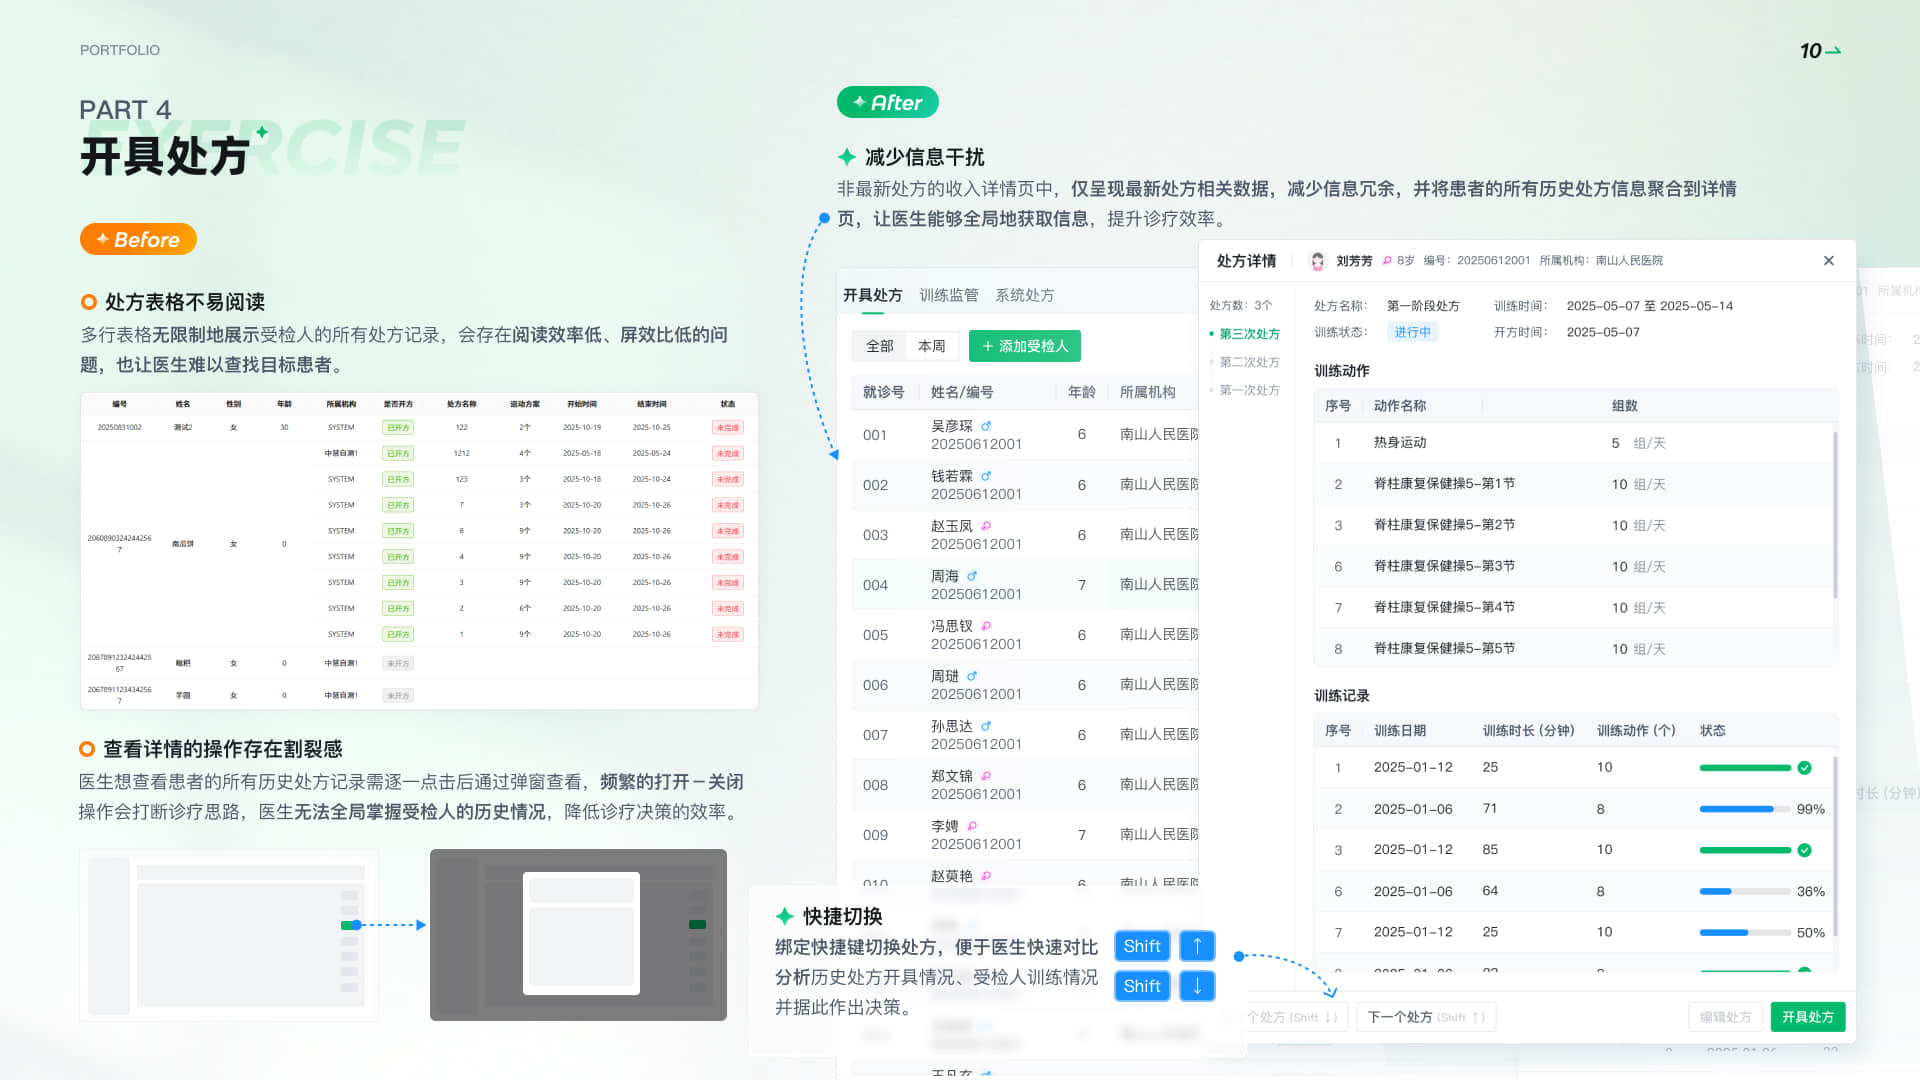This screenshot has height=1080, width=1920.
Task: Open patient row 001 吴彦琛
Action: click(1024, 435)
